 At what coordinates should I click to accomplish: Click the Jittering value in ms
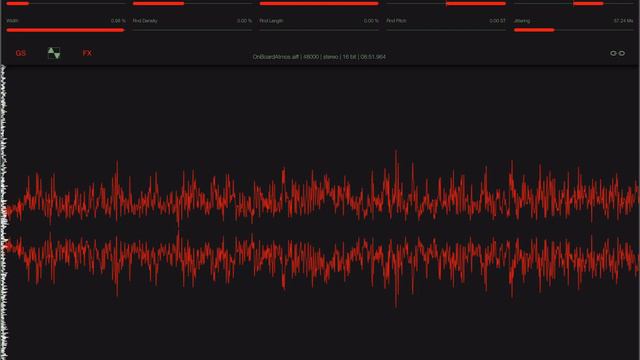pyautogui.click(x=623, y=21)
